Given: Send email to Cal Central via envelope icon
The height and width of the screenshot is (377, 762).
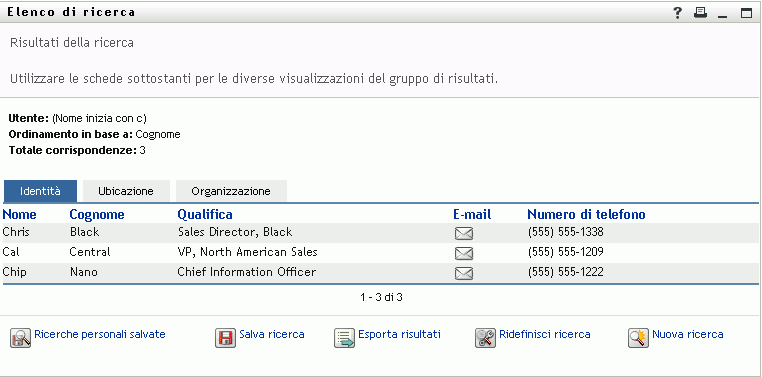Looking at the screenshot, I should click(x=464, y=254).
